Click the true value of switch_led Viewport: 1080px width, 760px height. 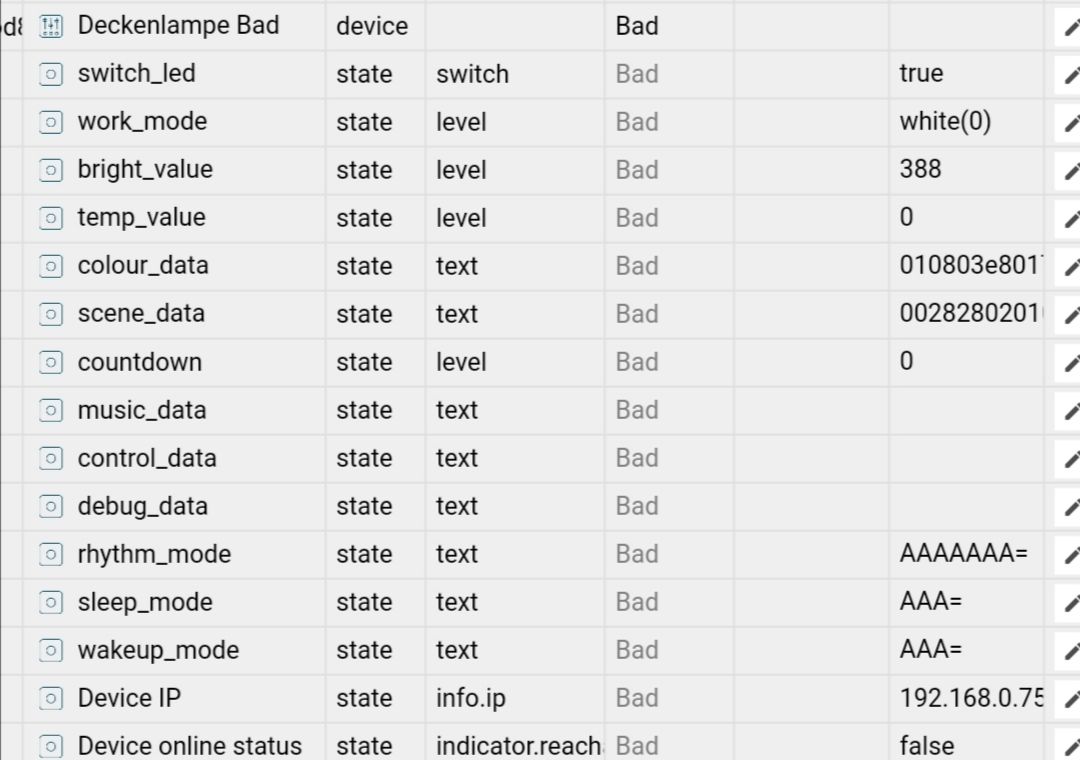pos(921,73)
